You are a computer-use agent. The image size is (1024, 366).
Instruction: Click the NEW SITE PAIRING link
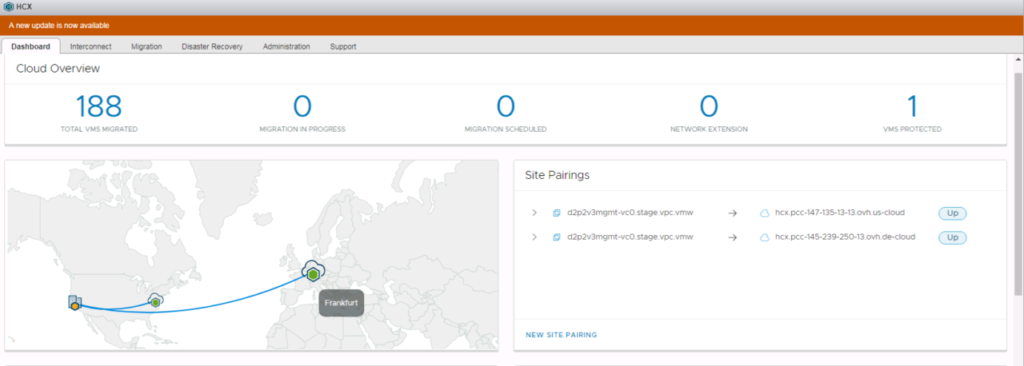[x=561, y=335]
